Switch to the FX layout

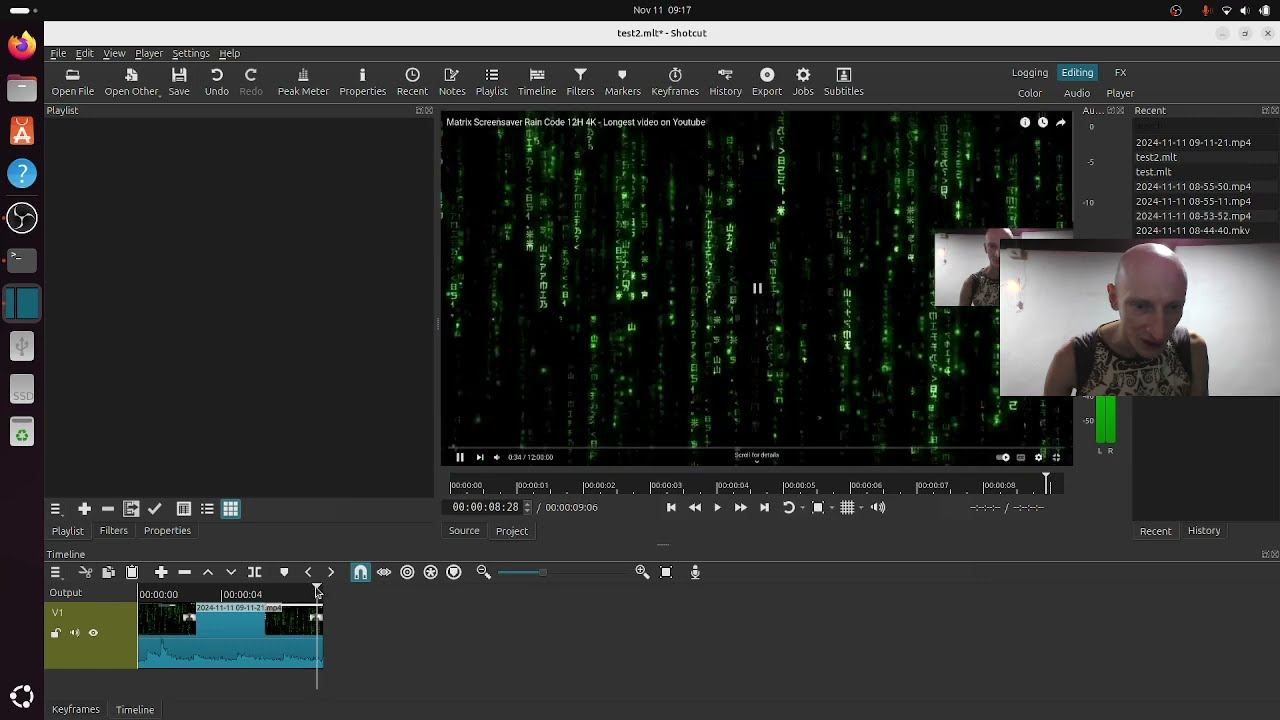(x=1120, y=72)
